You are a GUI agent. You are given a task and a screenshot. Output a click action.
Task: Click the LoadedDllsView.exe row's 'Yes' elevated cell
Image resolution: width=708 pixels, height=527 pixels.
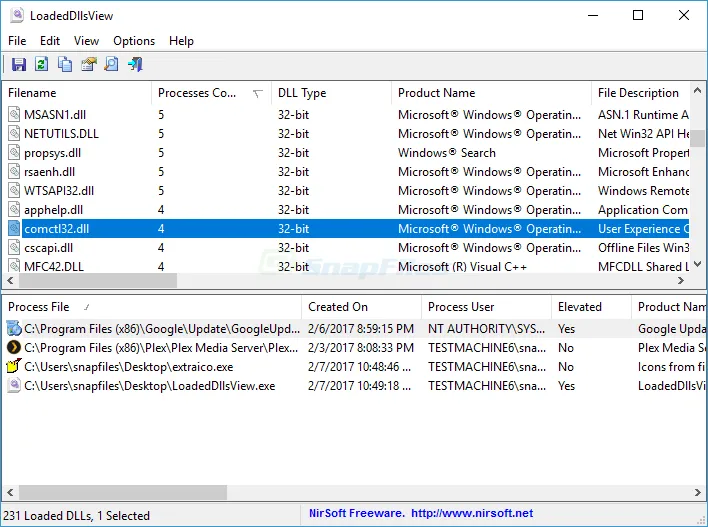click(x=566, y=386)
